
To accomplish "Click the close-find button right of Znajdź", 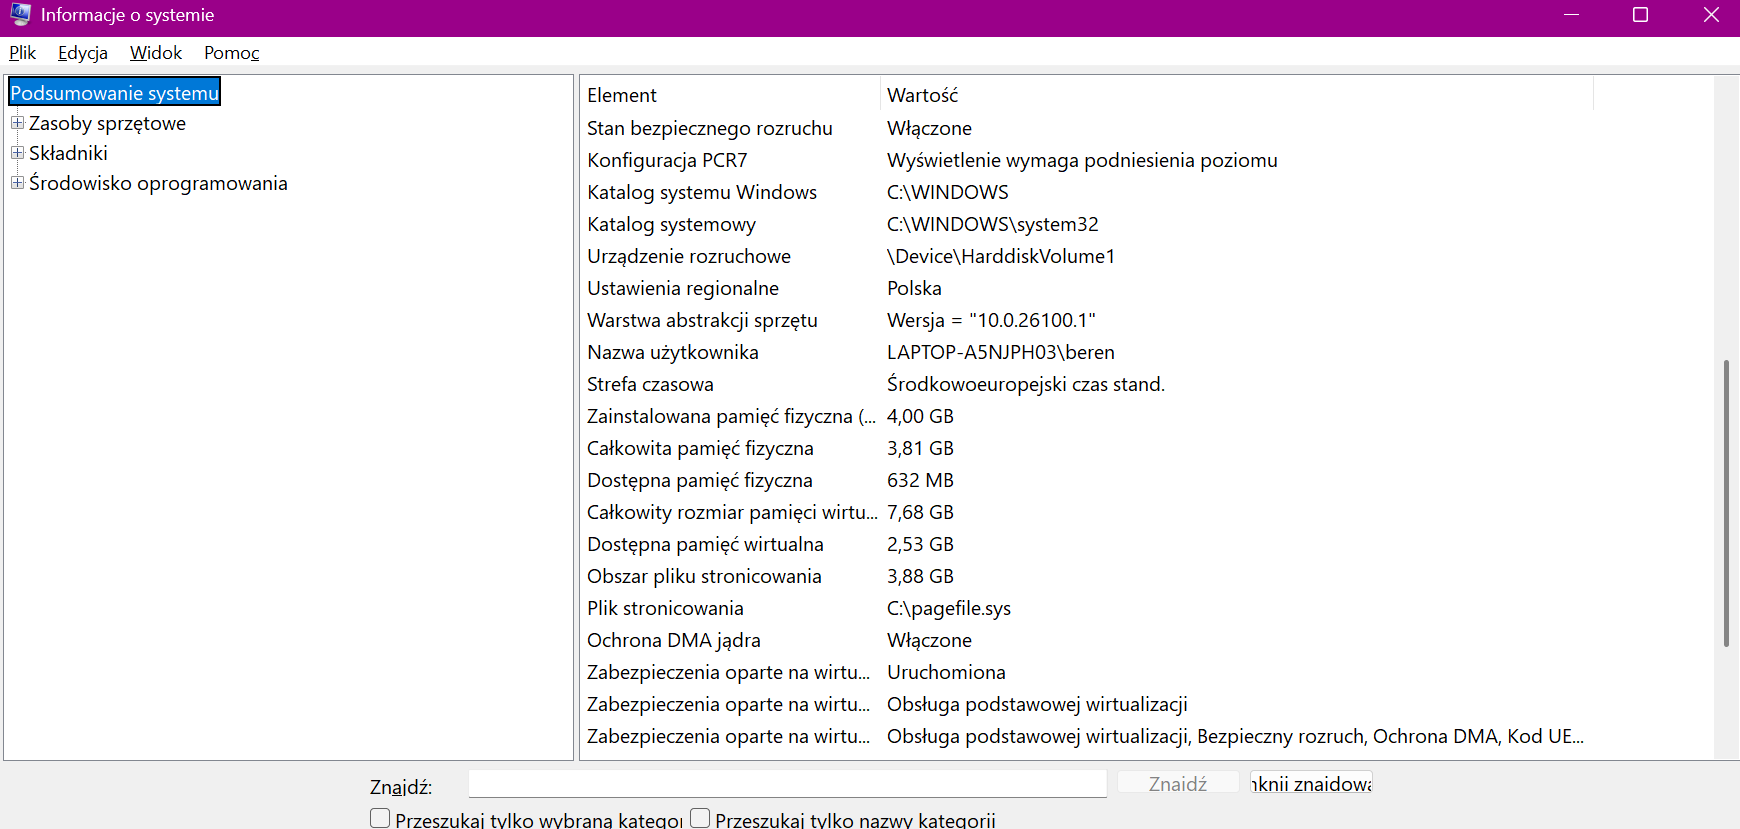I will pos(1311,784).
